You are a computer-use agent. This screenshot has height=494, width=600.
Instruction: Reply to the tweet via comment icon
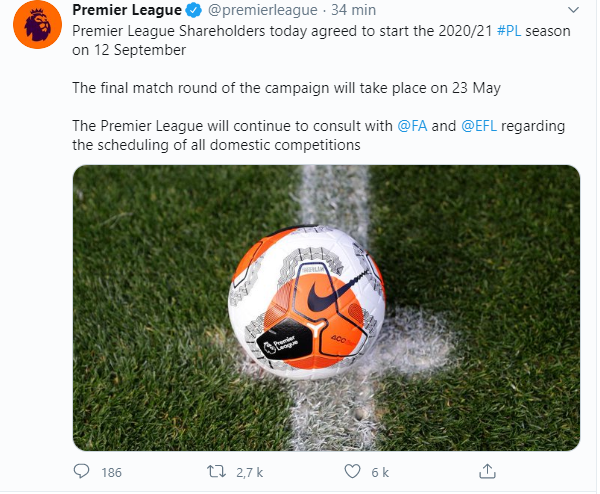tap(83, 471)
